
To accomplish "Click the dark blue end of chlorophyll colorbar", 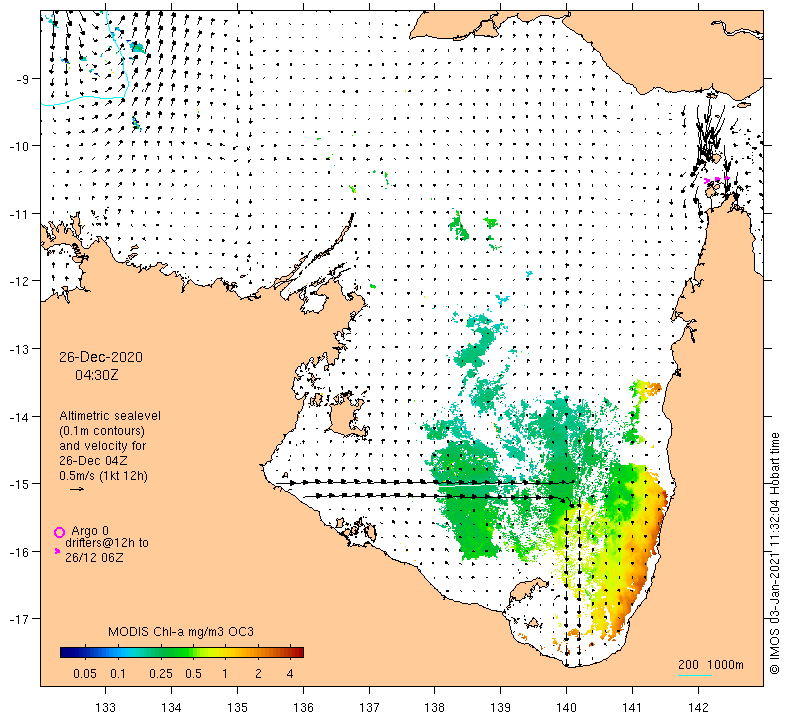I will [66, 652].
